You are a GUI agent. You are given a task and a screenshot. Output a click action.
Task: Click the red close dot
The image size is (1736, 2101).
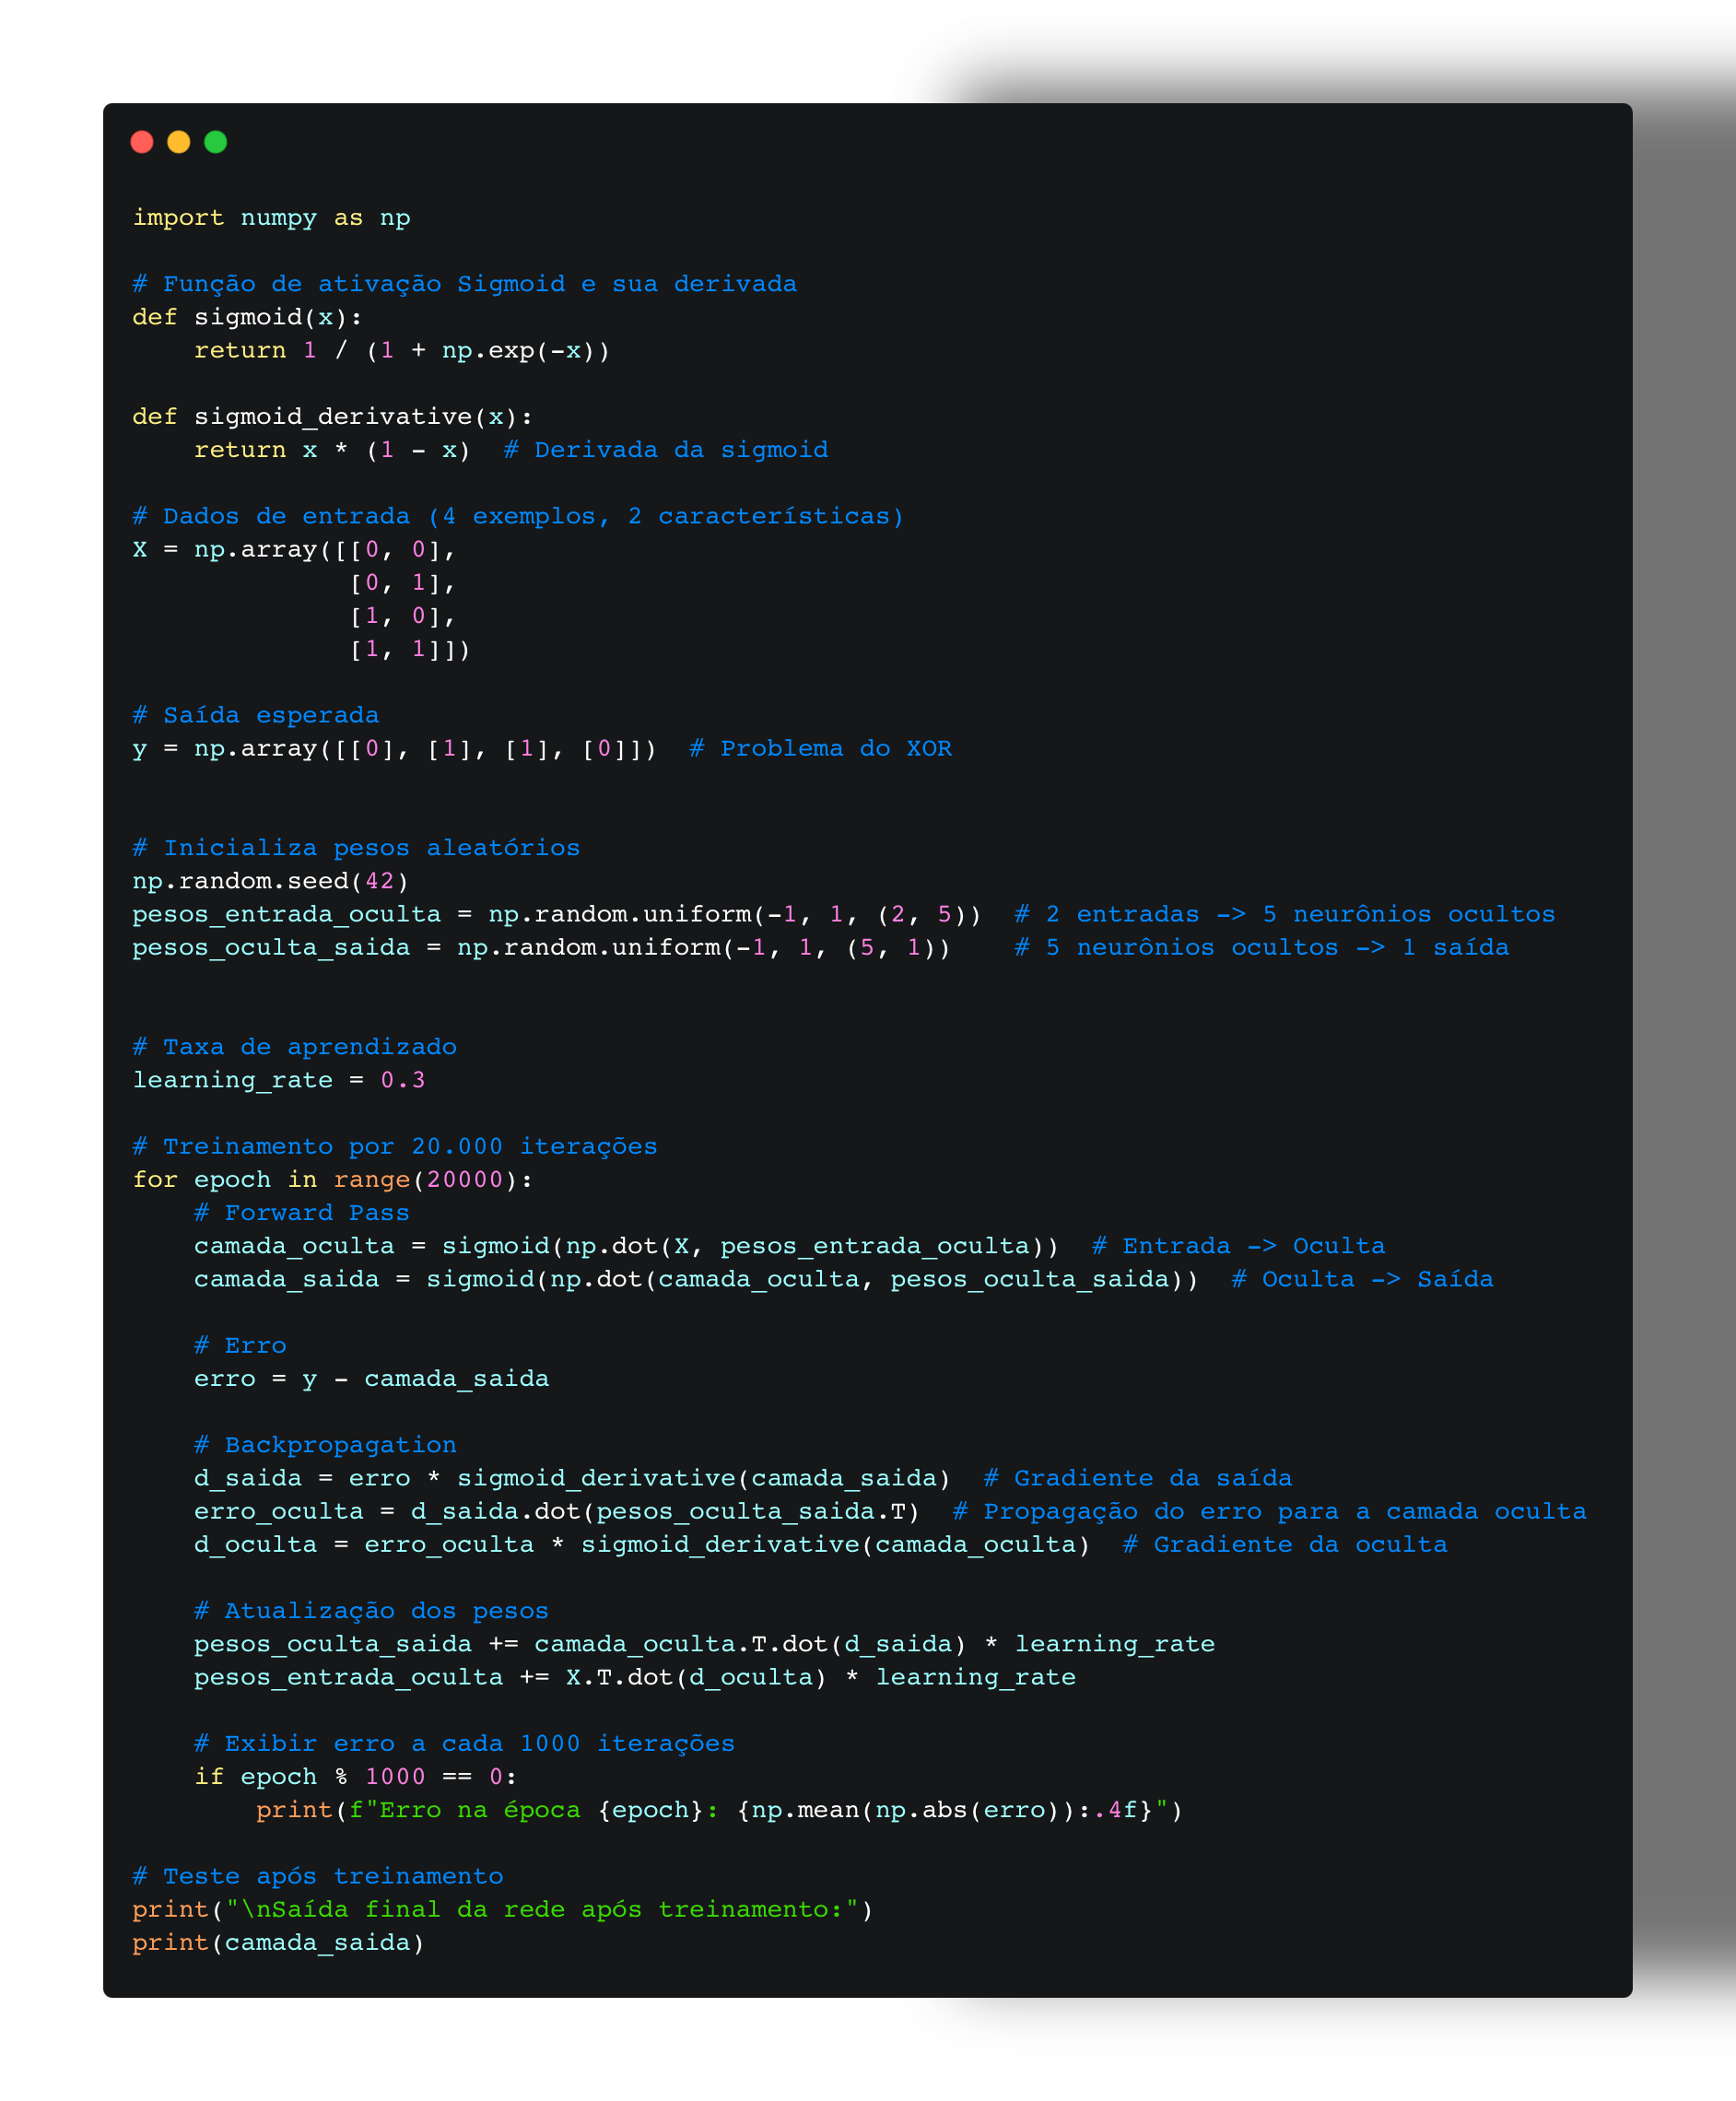[x=142, y=142]
